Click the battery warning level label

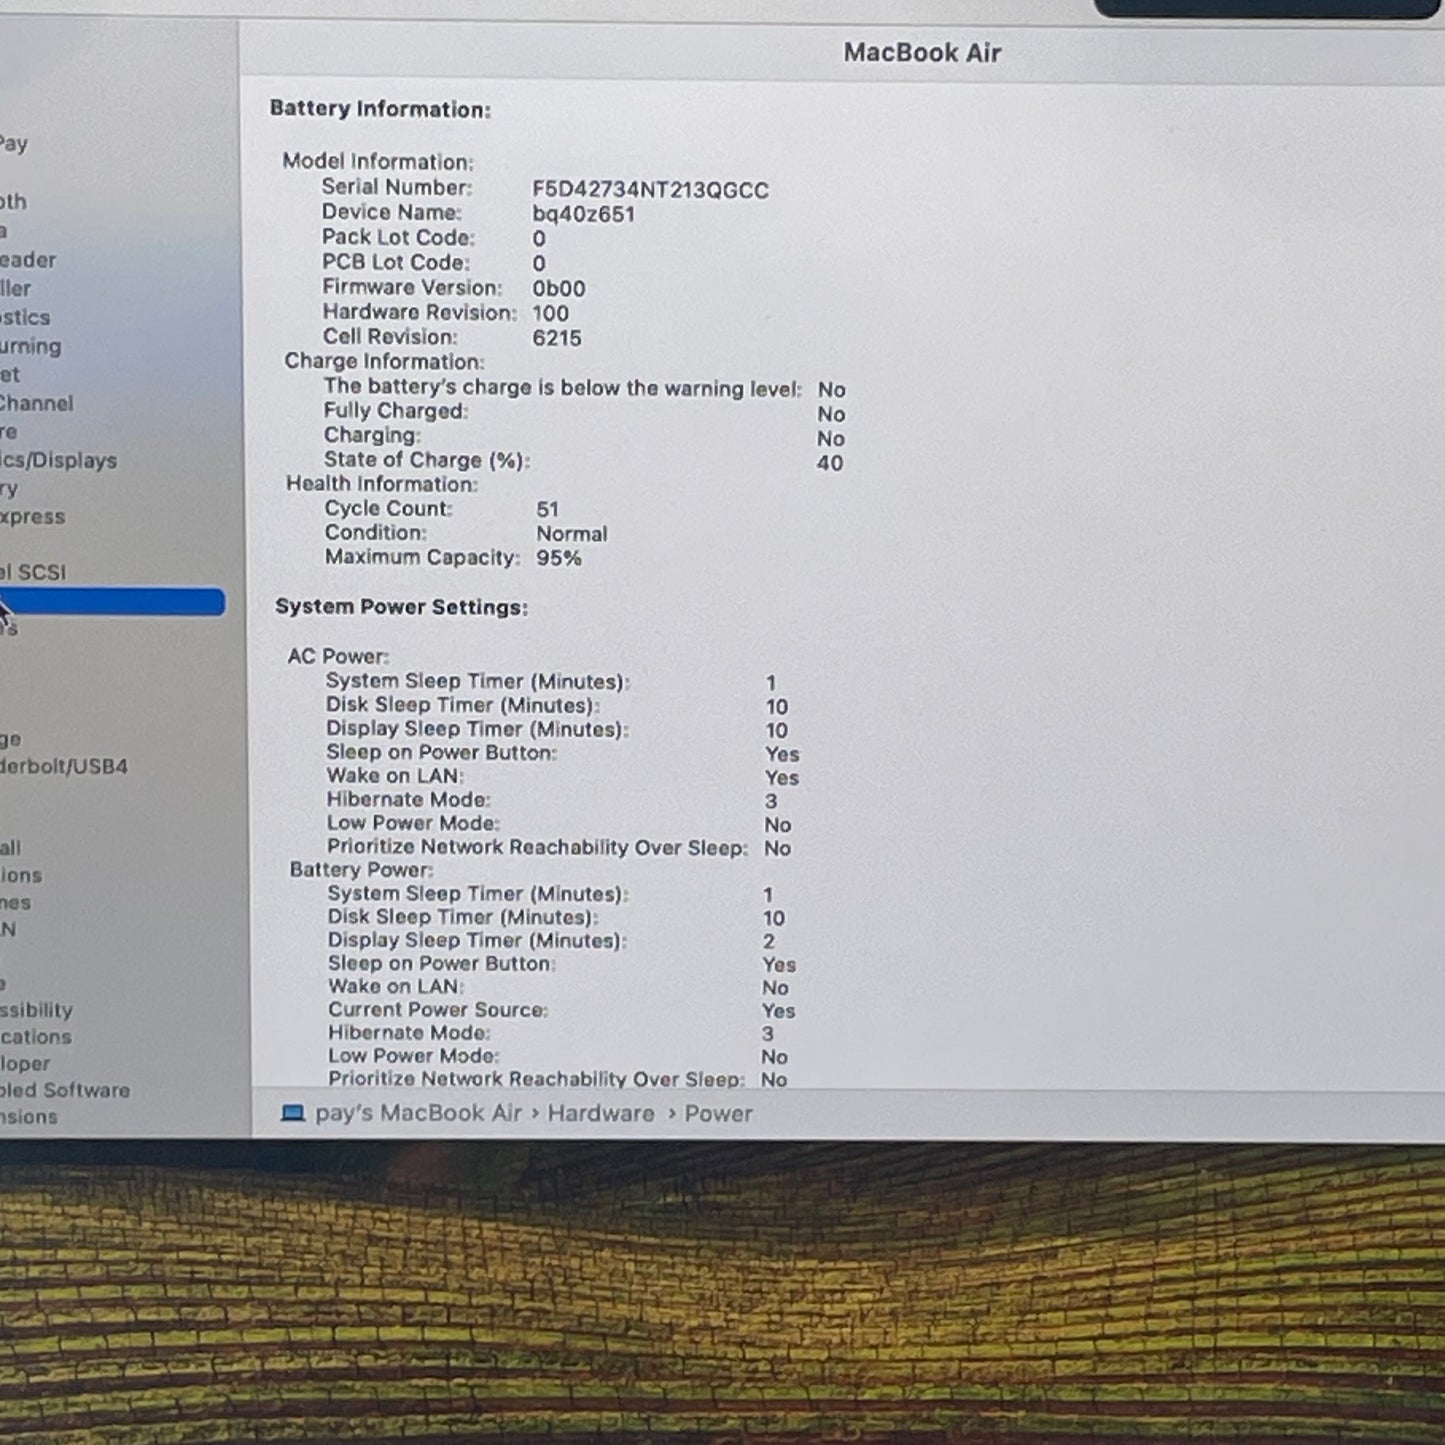click(x=562, y=387)
